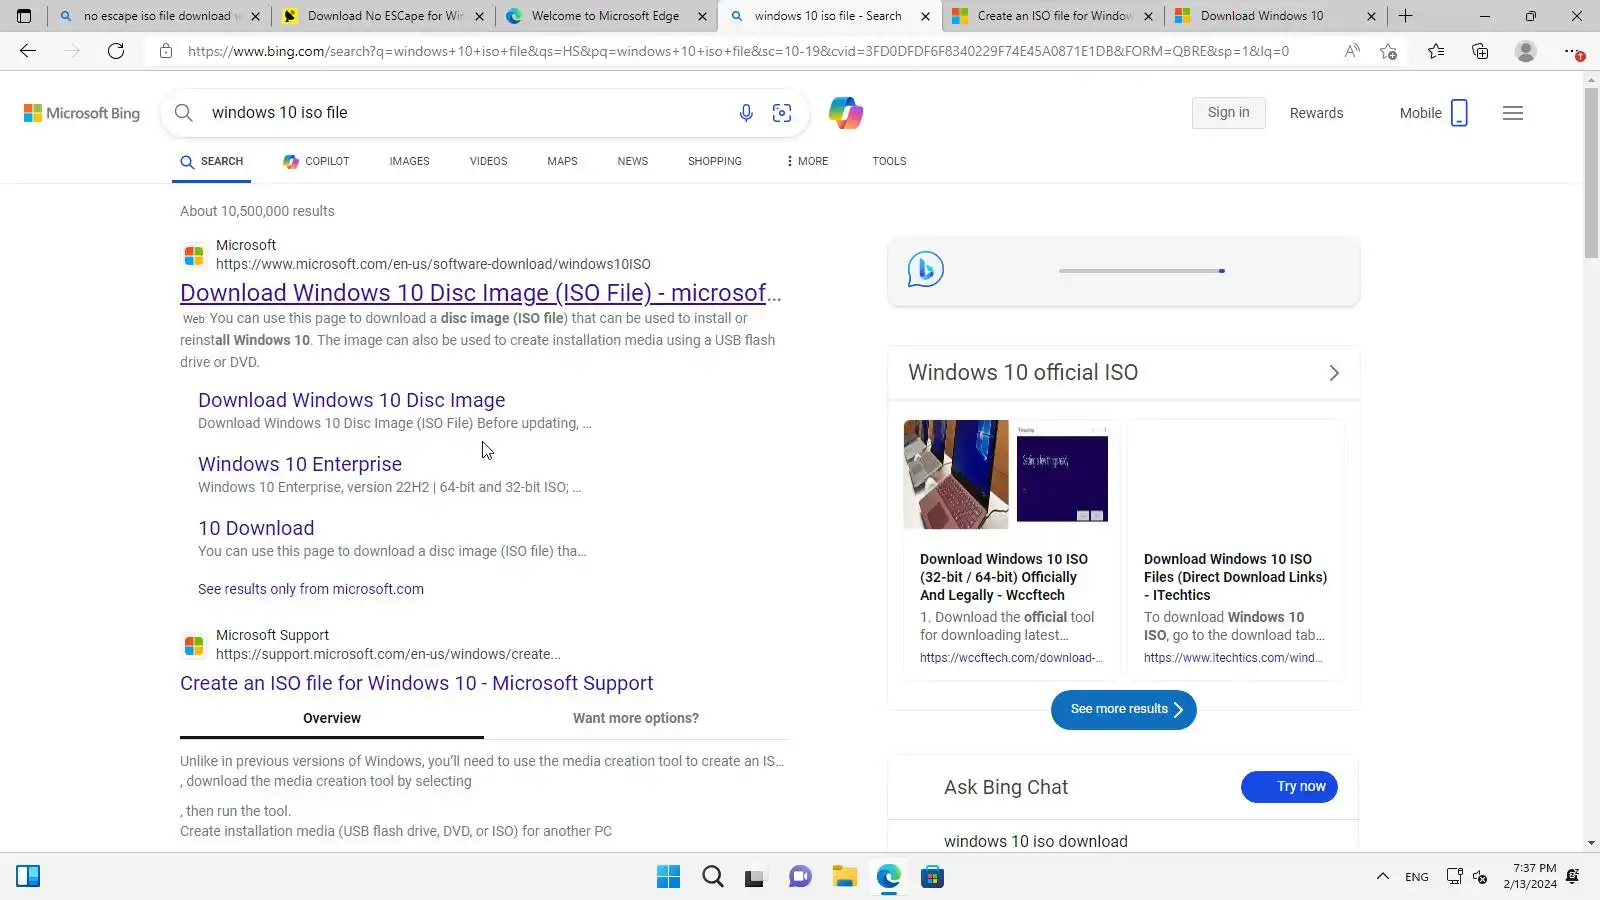
Task: View site information lock icon
Action: [x=166, y=51]
